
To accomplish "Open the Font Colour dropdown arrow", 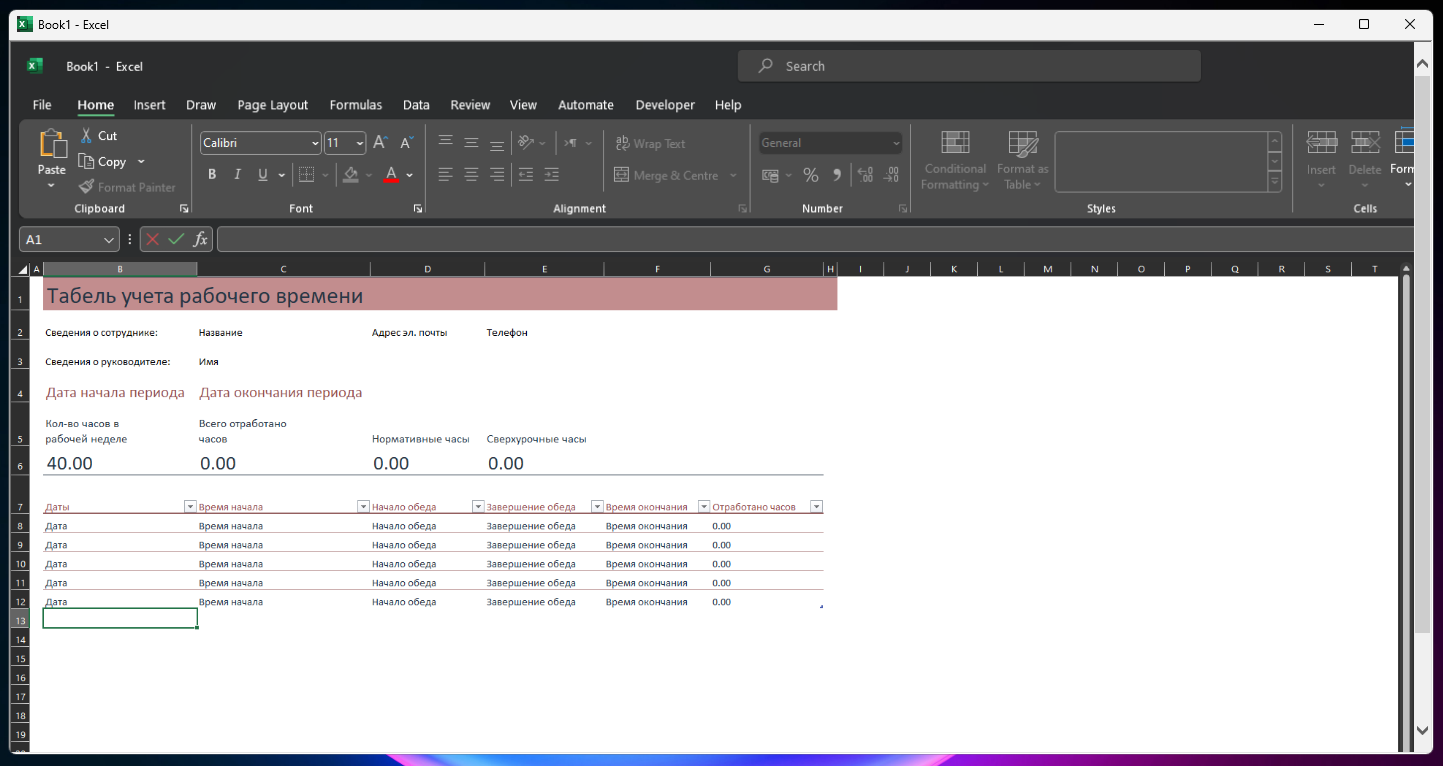I will [x=410, y=175].
